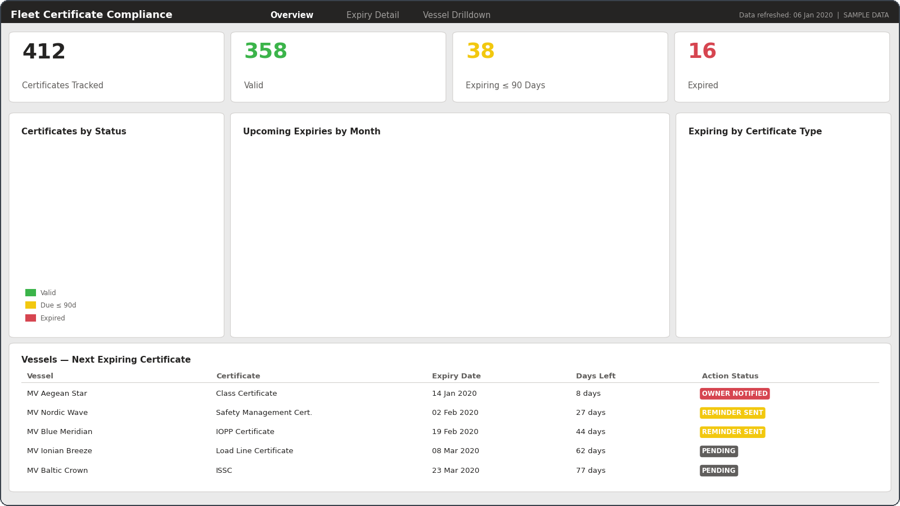Select the 38 Expiring ≤ 90 Days card
The height and width of the screenshot is (506, 900).
click(x=560, y=67)
